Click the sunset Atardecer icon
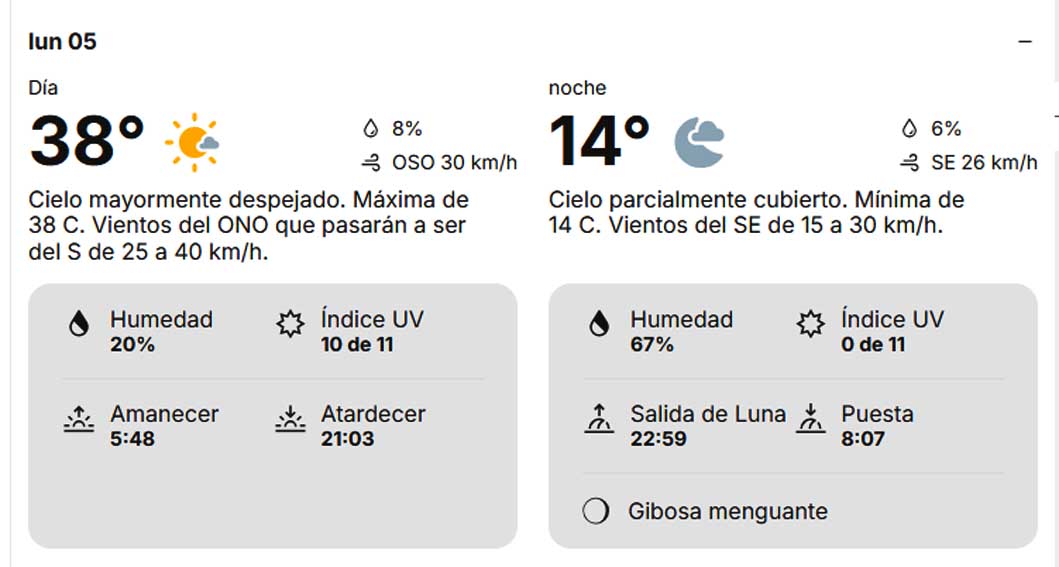 pos(290,421)
